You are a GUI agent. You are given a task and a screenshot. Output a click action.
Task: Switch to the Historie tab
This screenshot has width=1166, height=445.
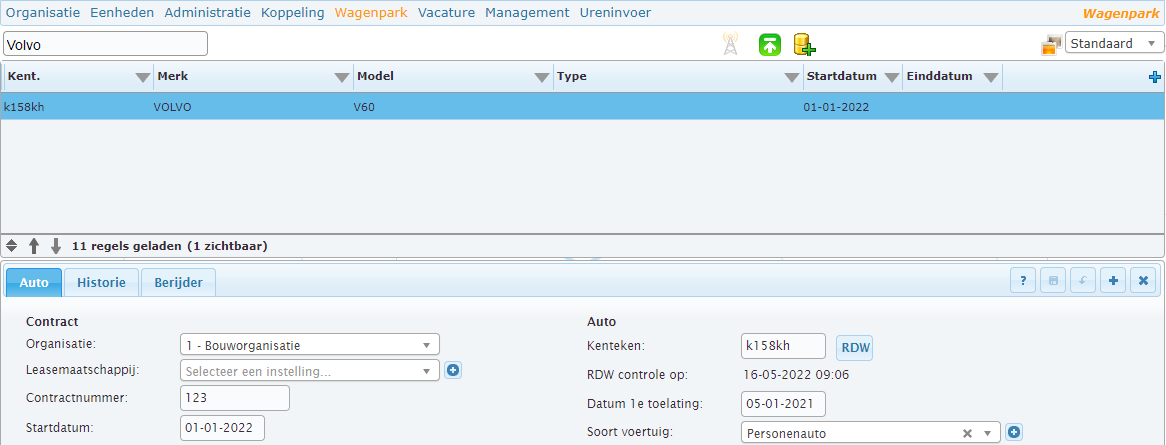coord(101,283)
